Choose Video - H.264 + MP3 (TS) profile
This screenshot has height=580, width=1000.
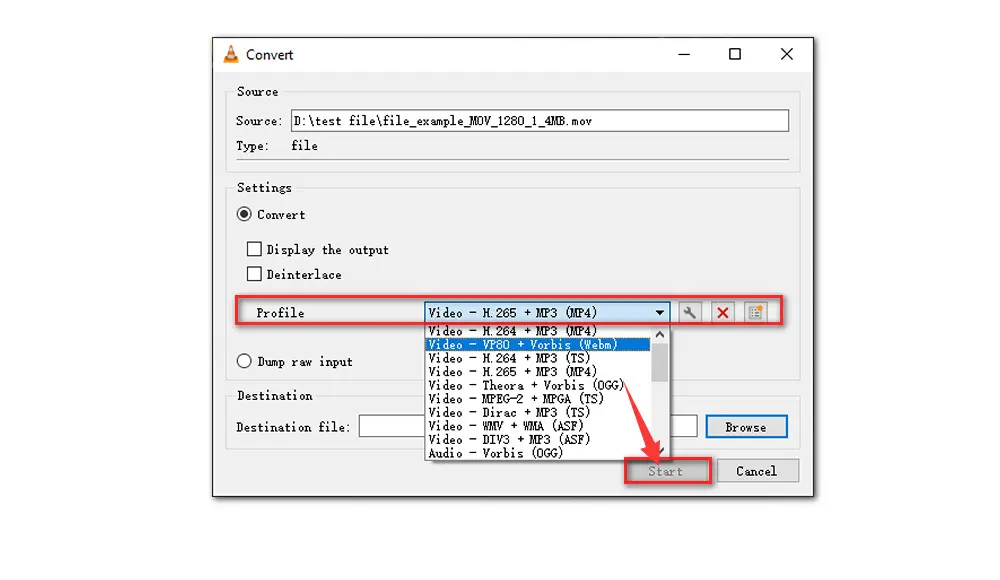click(538, 358)
